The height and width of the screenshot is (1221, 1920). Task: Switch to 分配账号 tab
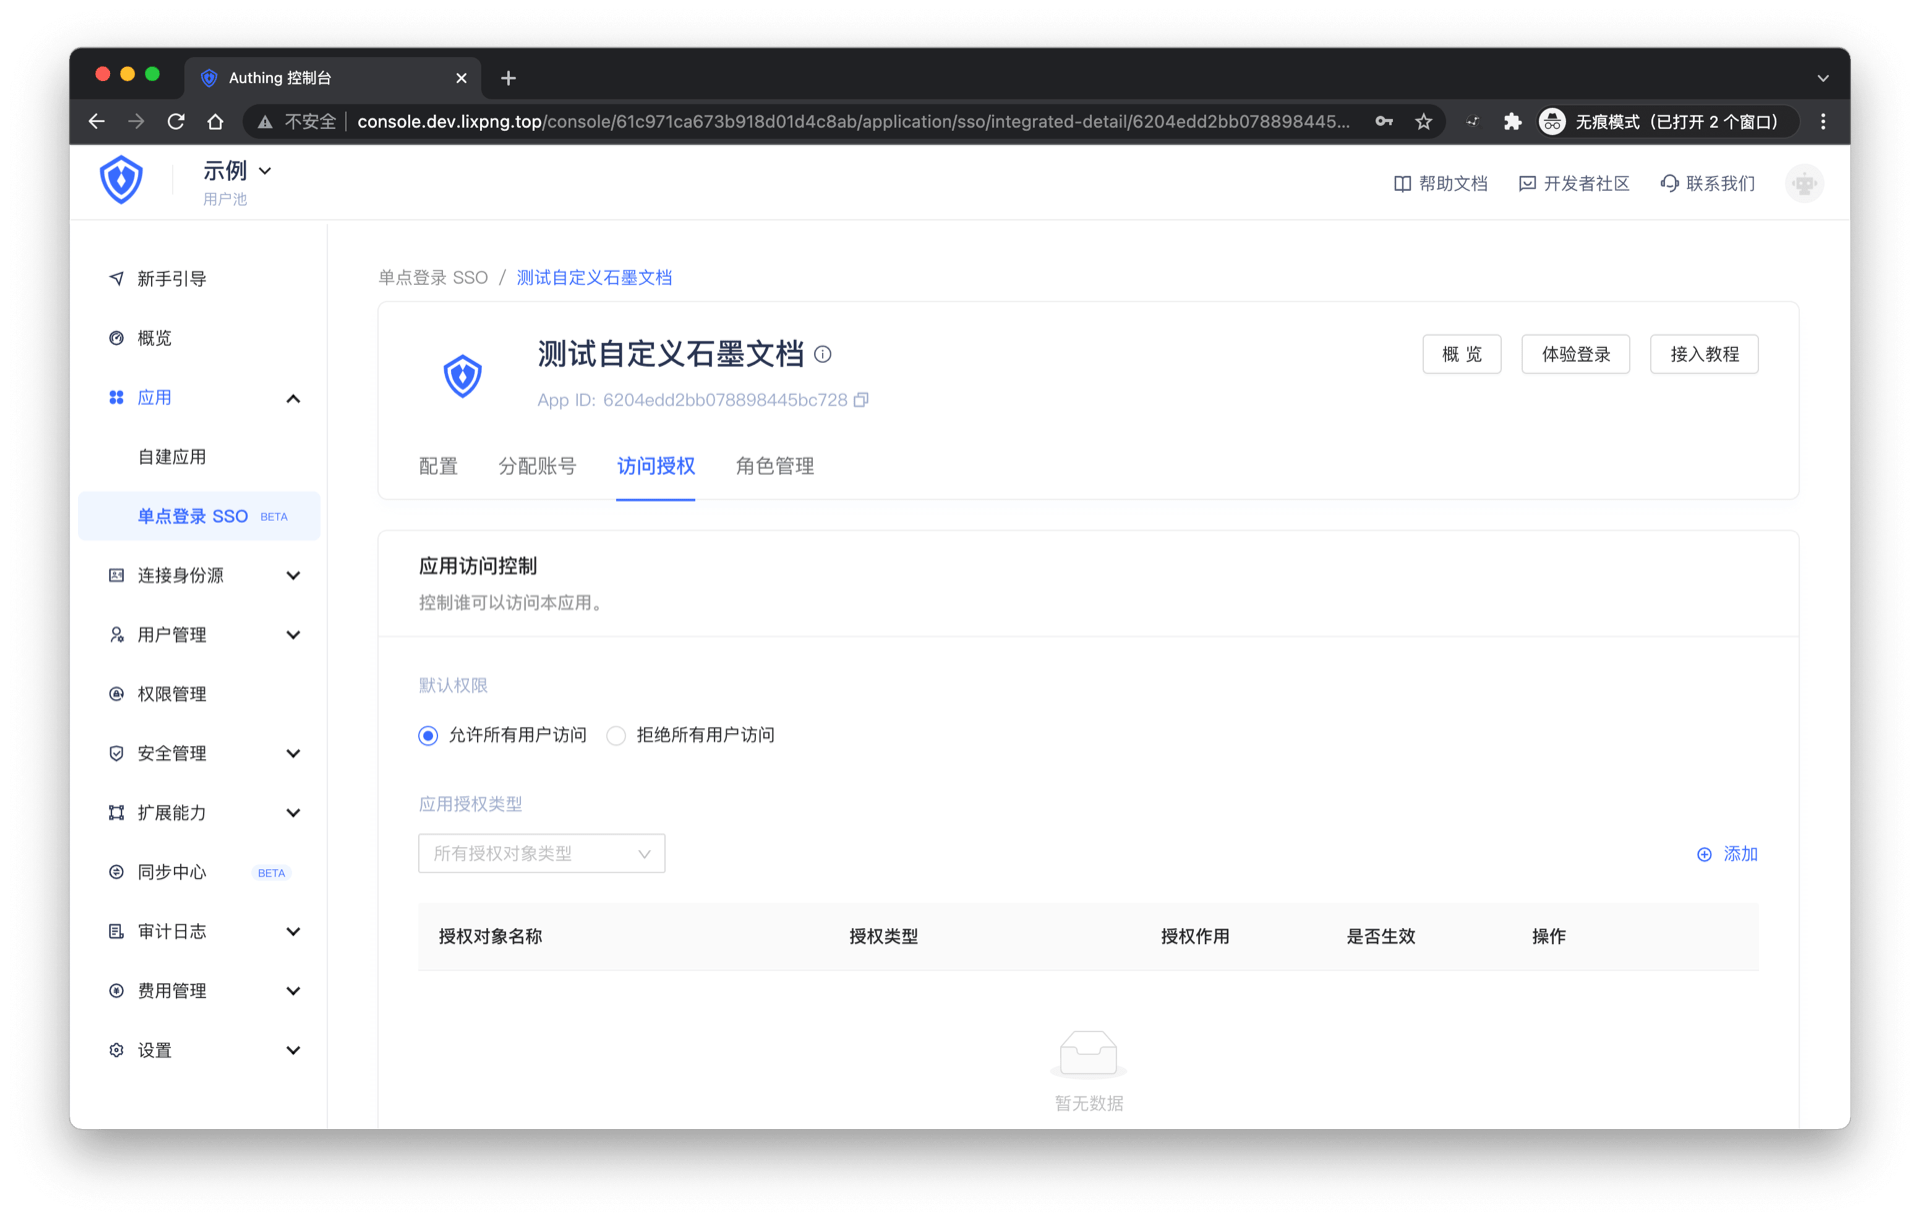pos(537,466)
